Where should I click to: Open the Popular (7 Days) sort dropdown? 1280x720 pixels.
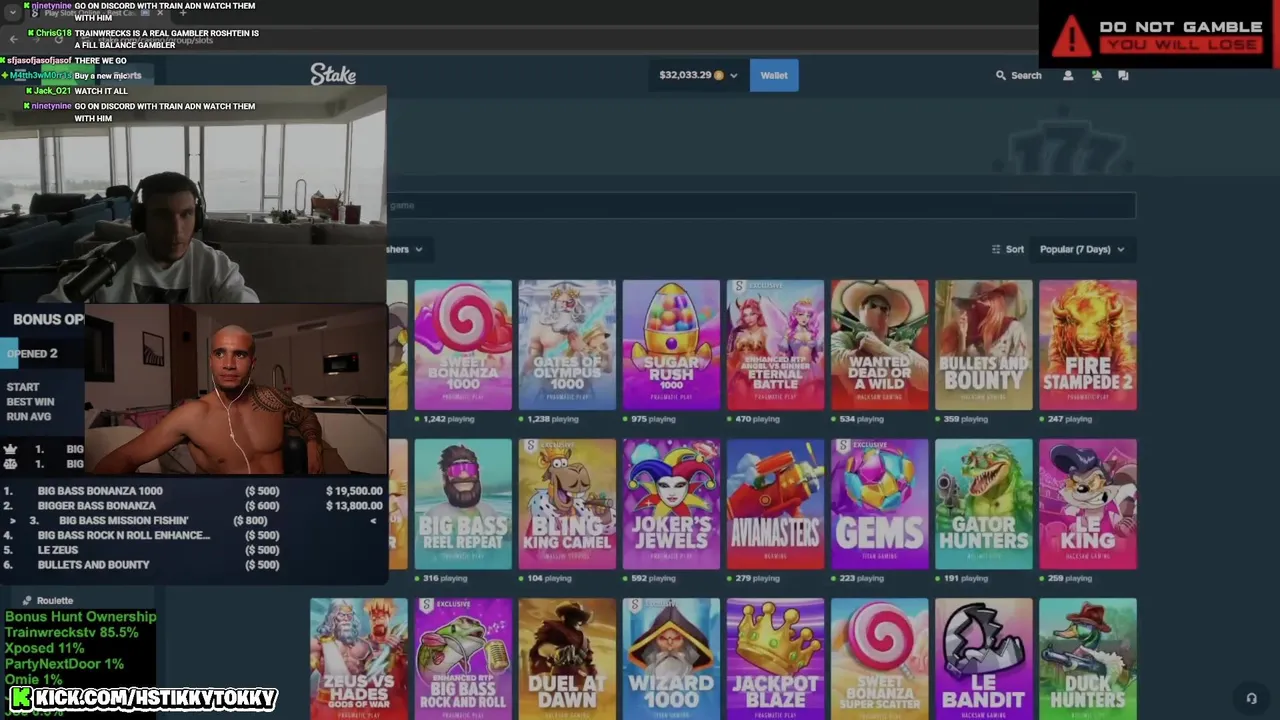tap(1082, 249)
